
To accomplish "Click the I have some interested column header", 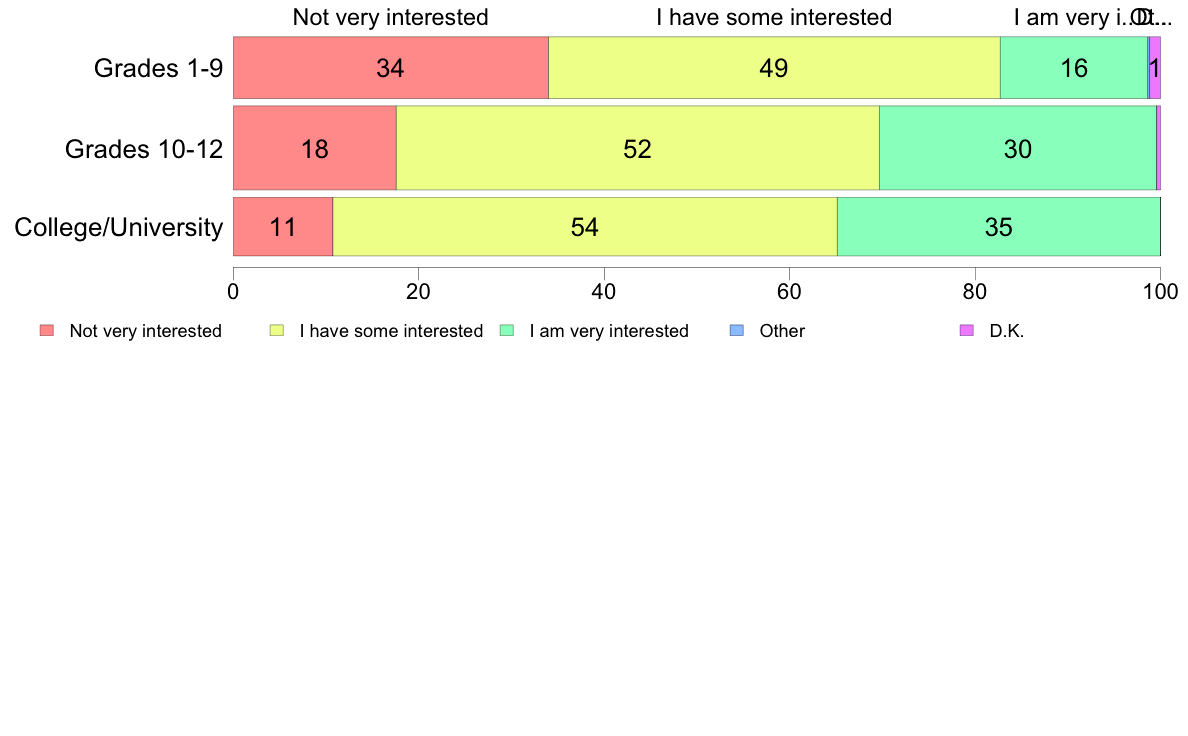I will [x=774, y=17].
